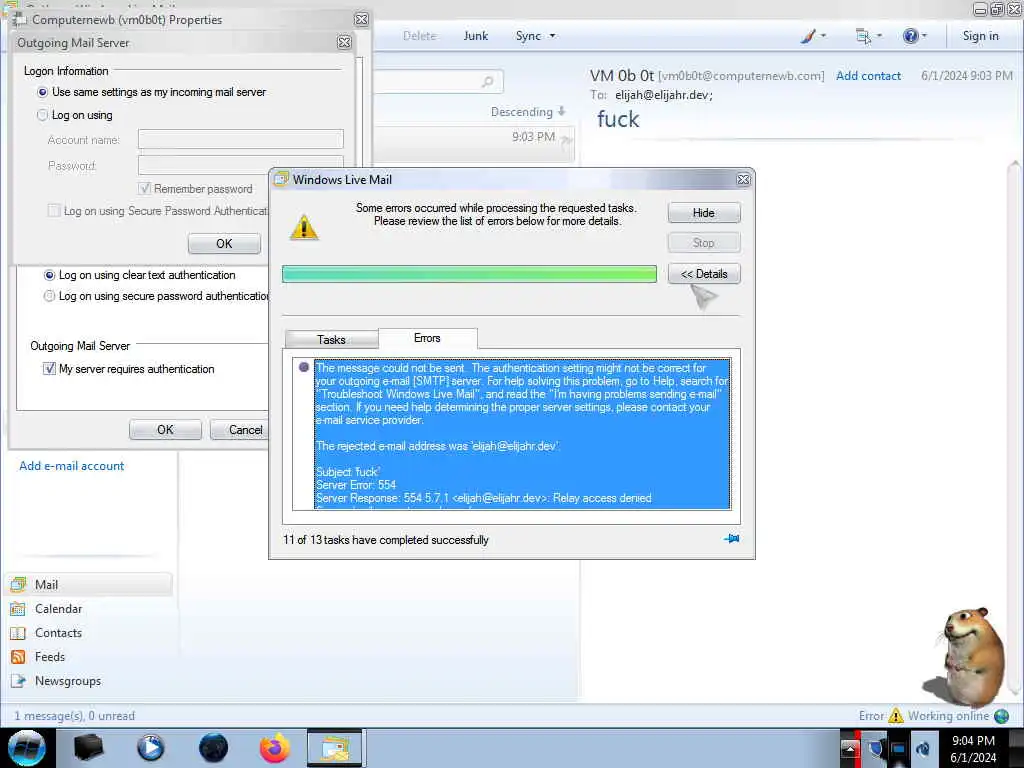The image size is (1024, 768).
Task: Switch to the Errors tab
Action: pos(427,338)
